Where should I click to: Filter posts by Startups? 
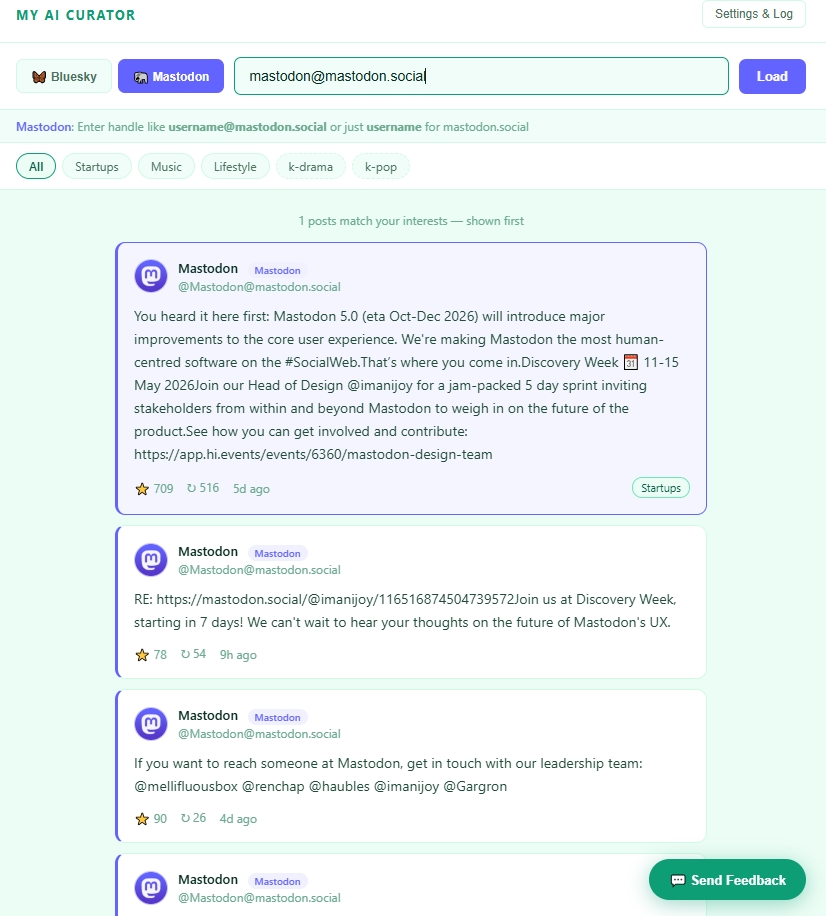click(97, 166)
